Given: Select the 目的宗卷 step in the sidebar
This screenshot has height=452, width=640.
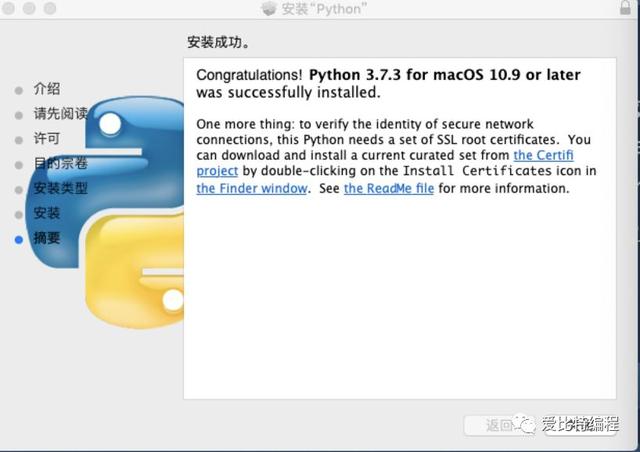Looking at the screenshot, I should point(60,163).
